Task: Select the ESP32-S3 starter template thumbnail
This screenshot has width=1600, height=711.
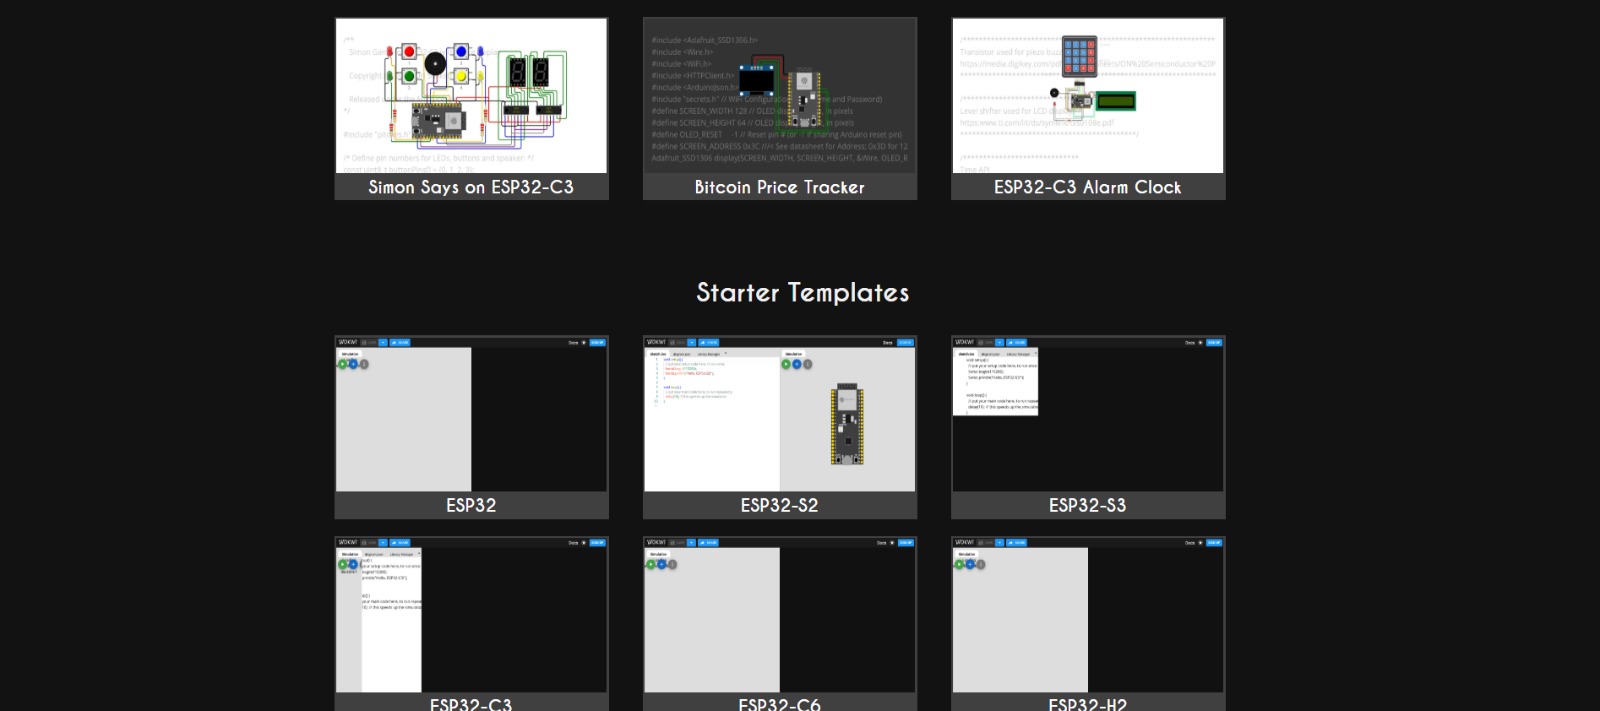Action: (x=1088, y=414)
